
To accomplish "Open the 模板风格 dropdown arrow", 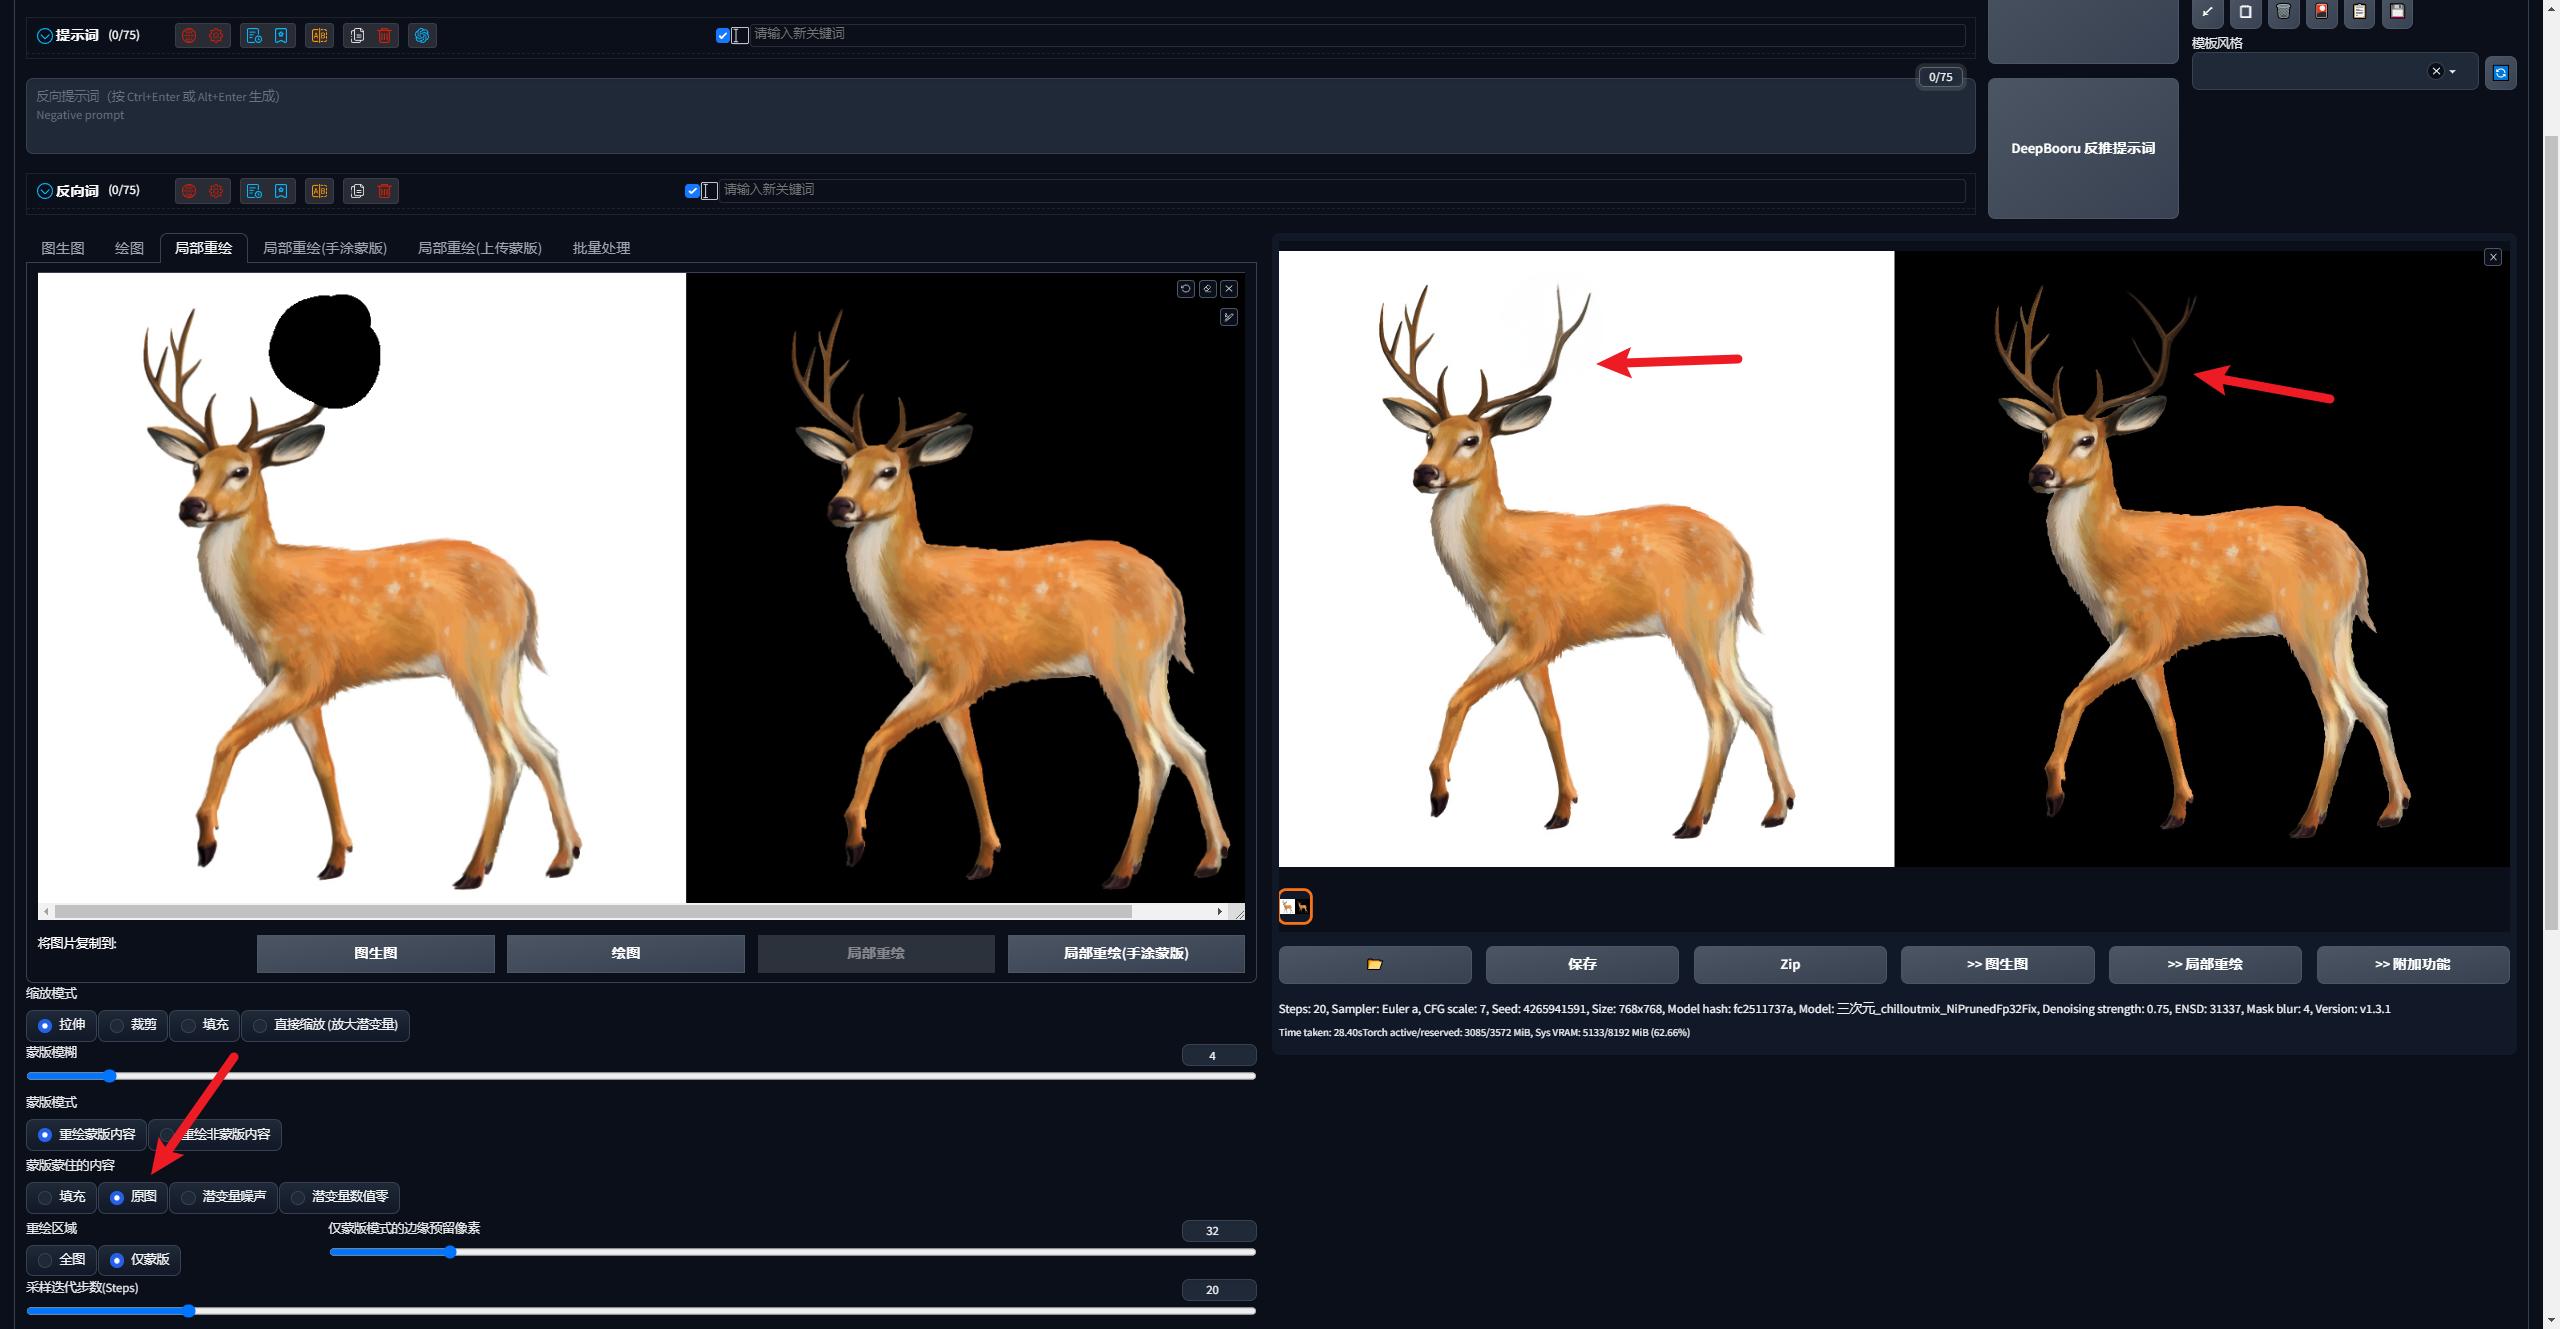I will click(x=2453, y=72).
